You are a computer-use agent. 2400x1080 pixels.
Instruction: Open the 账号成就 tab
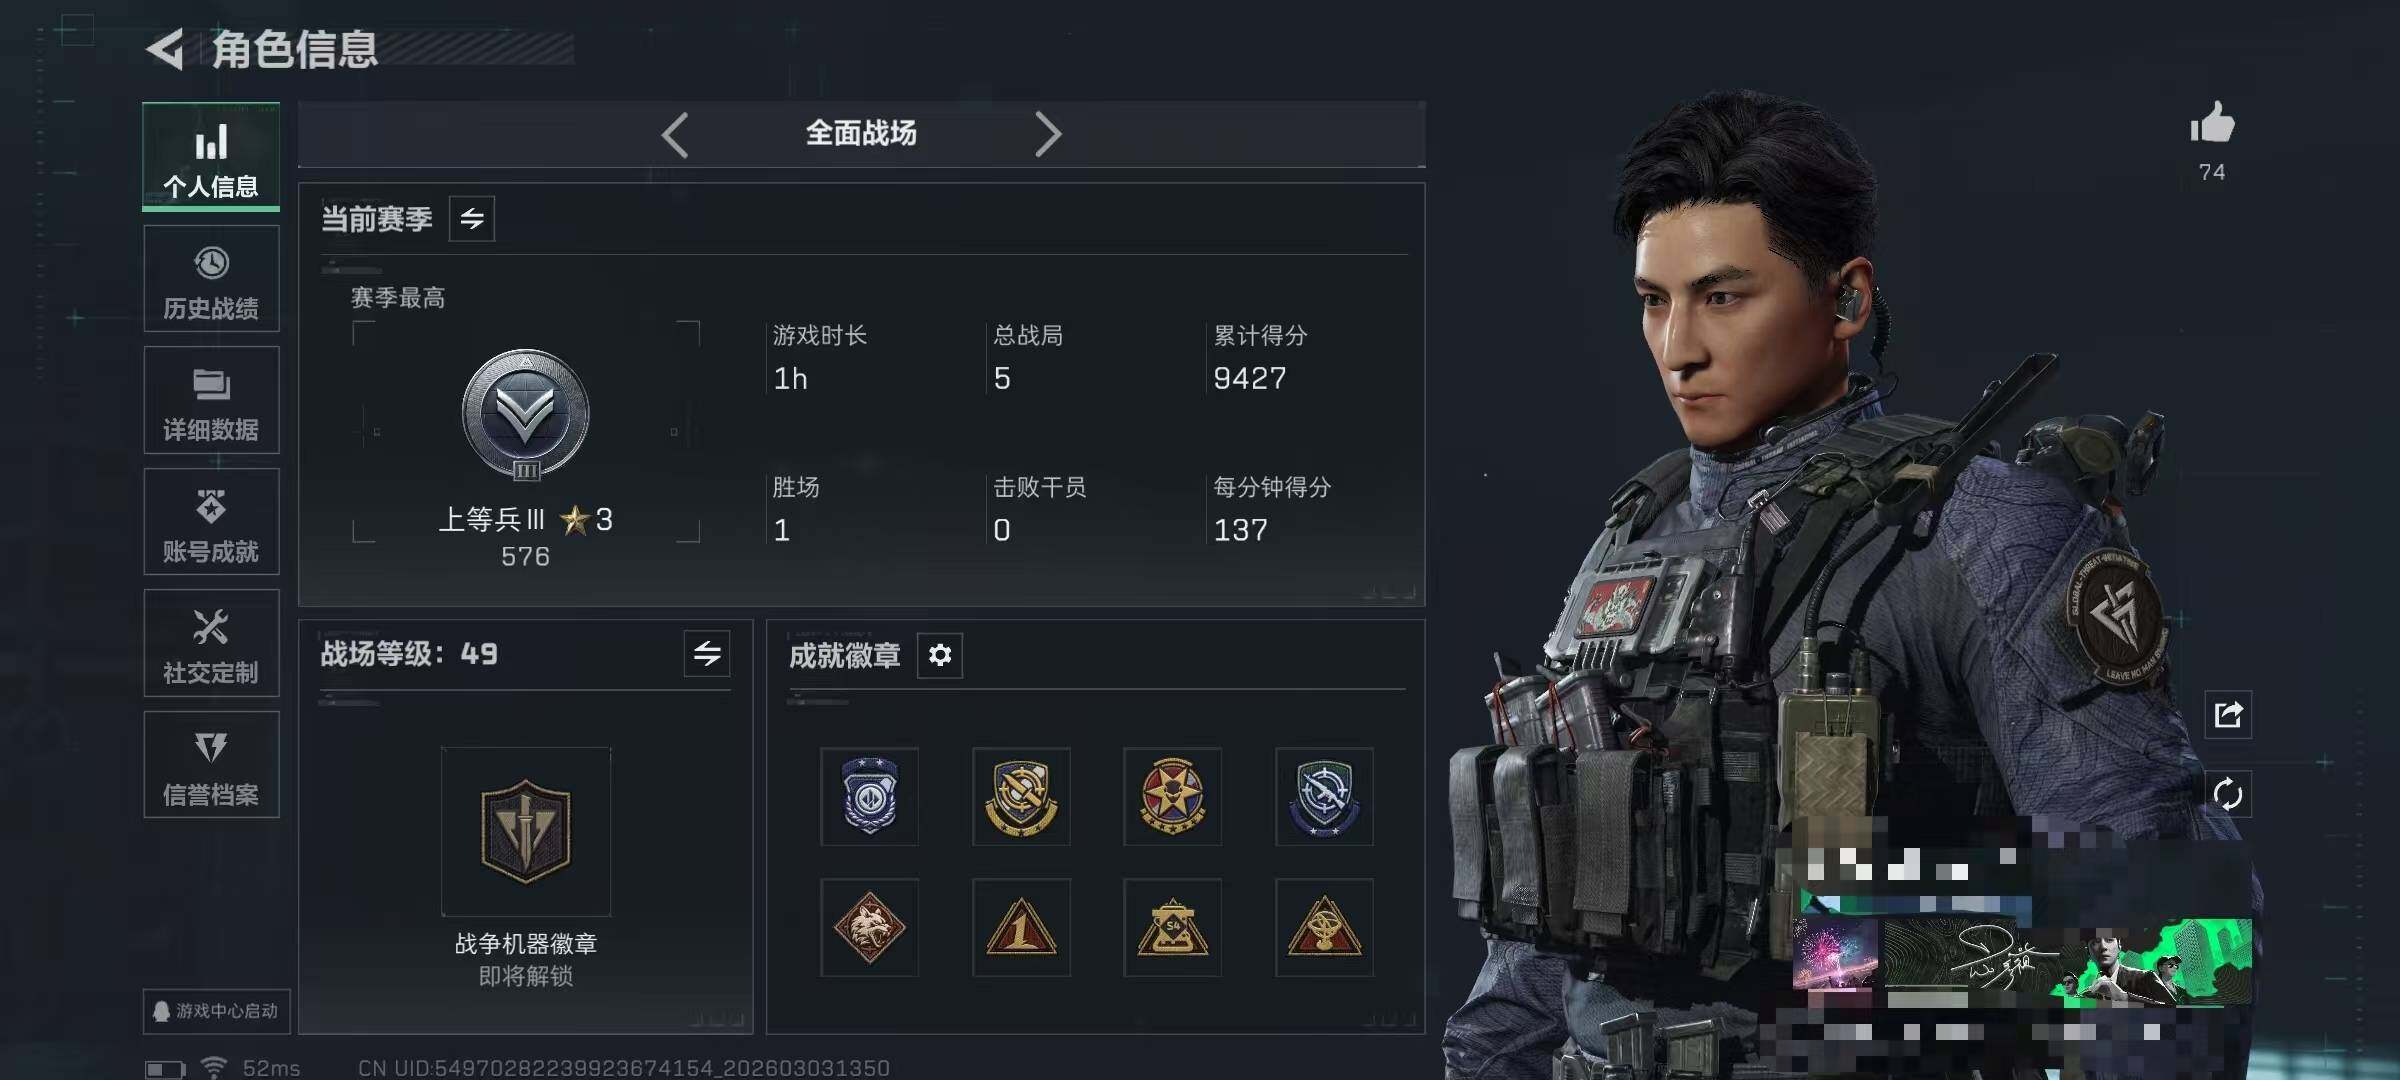[x=211, y=522]
